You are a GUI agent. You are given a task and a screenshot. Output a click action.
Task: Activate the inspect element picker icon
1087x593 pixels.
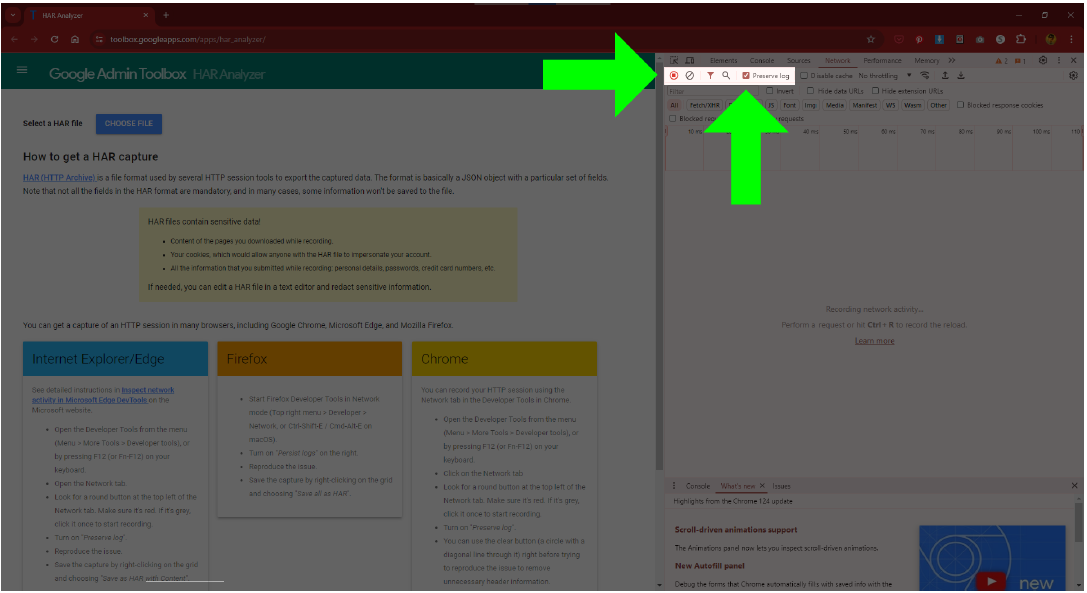(x=674, y=61)
